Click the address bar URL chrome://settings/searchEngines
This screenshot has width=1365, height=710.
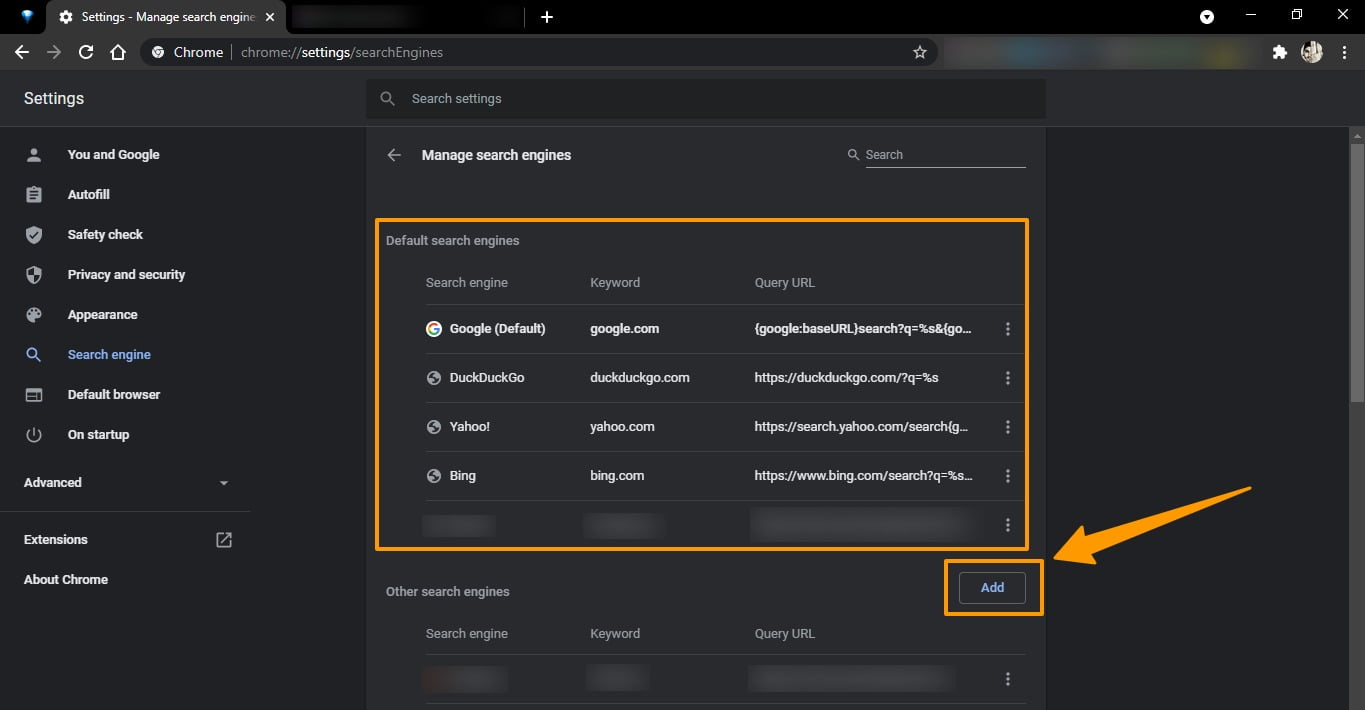point(342,52)
